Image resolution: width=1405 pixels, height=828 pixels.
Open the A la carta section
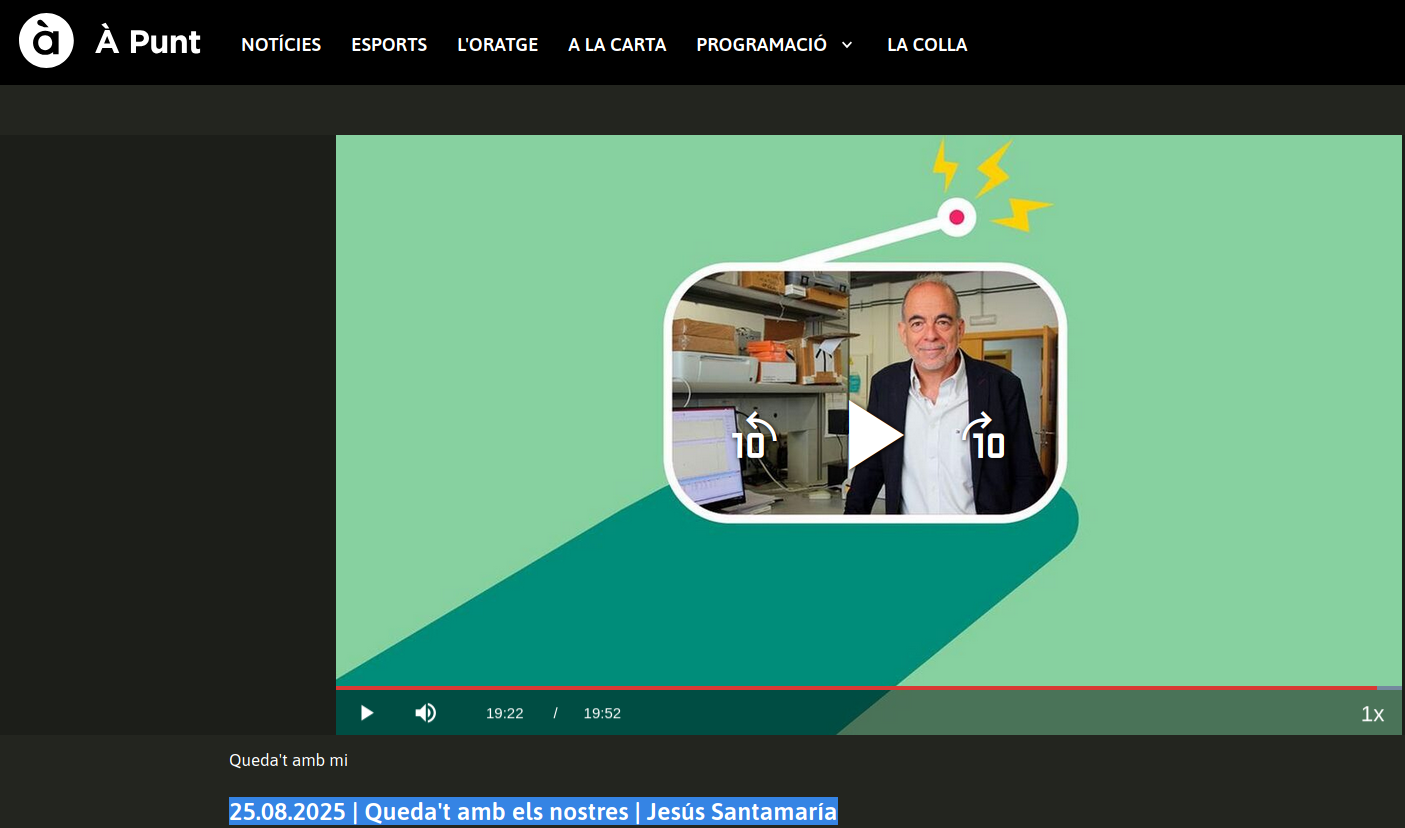click(617, 45)
